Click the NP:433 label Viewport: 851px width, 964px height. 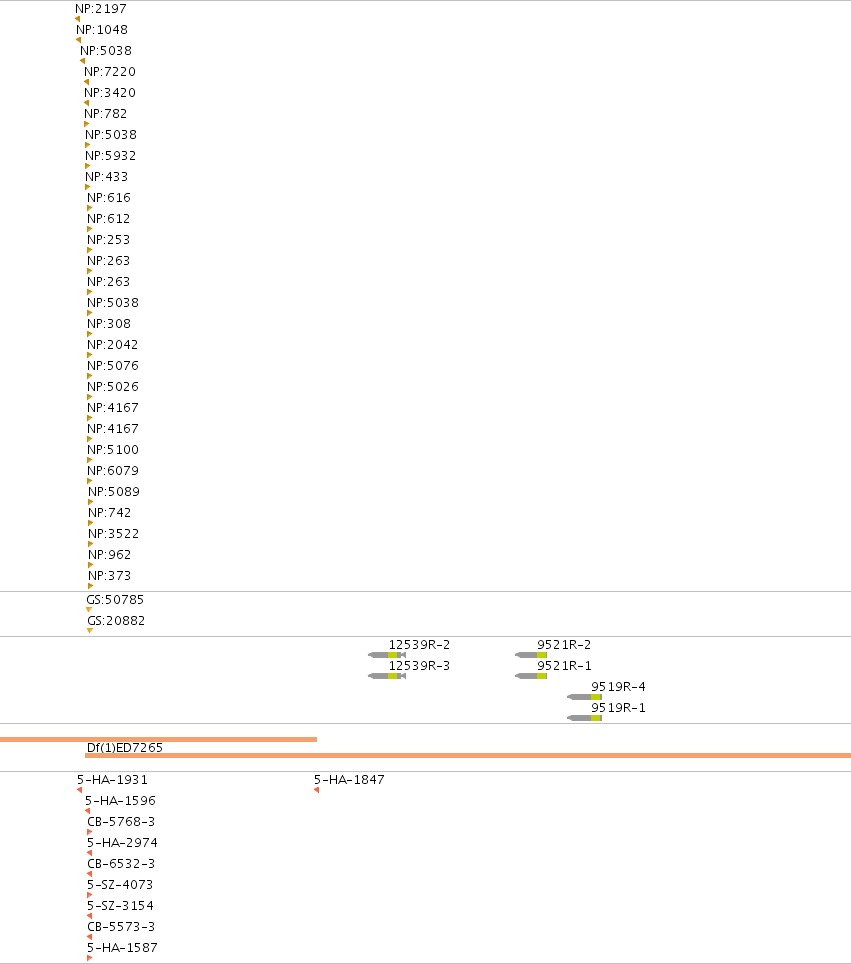coord(107,176)
